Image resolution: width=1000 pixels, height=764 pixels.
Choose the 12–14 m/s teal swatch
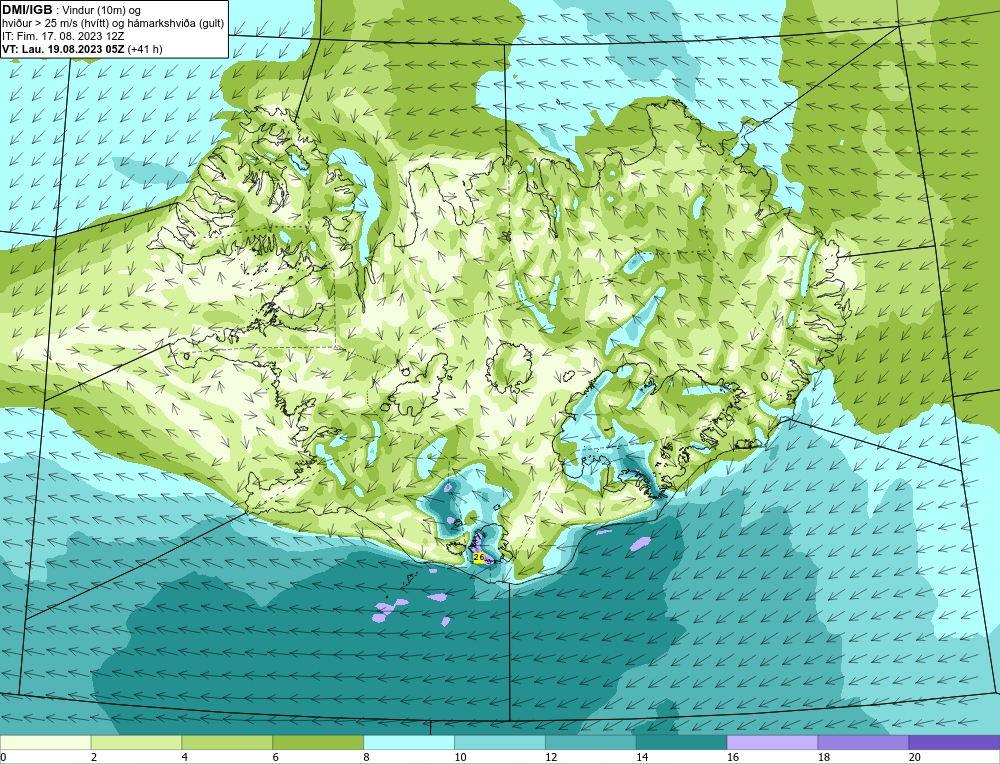[x=591, y=743]
